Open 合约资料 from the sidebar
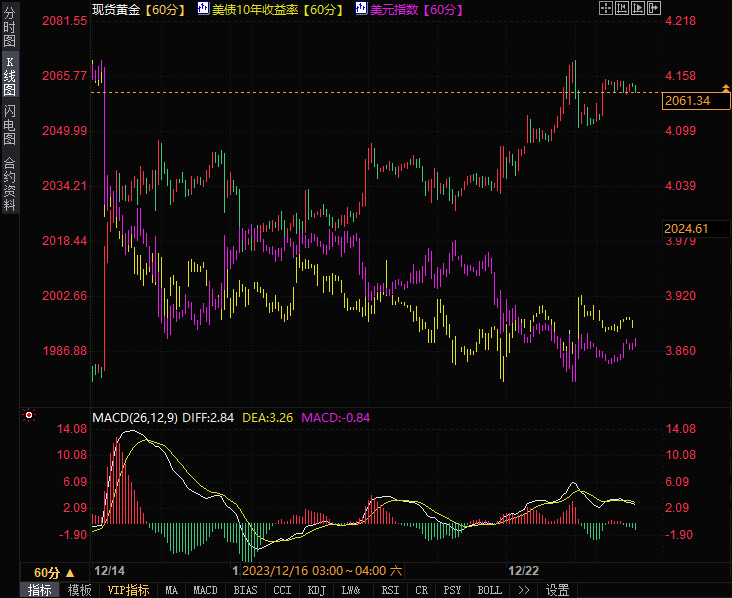The height and width of the screenshot is (598, 732). click(9, 185)
